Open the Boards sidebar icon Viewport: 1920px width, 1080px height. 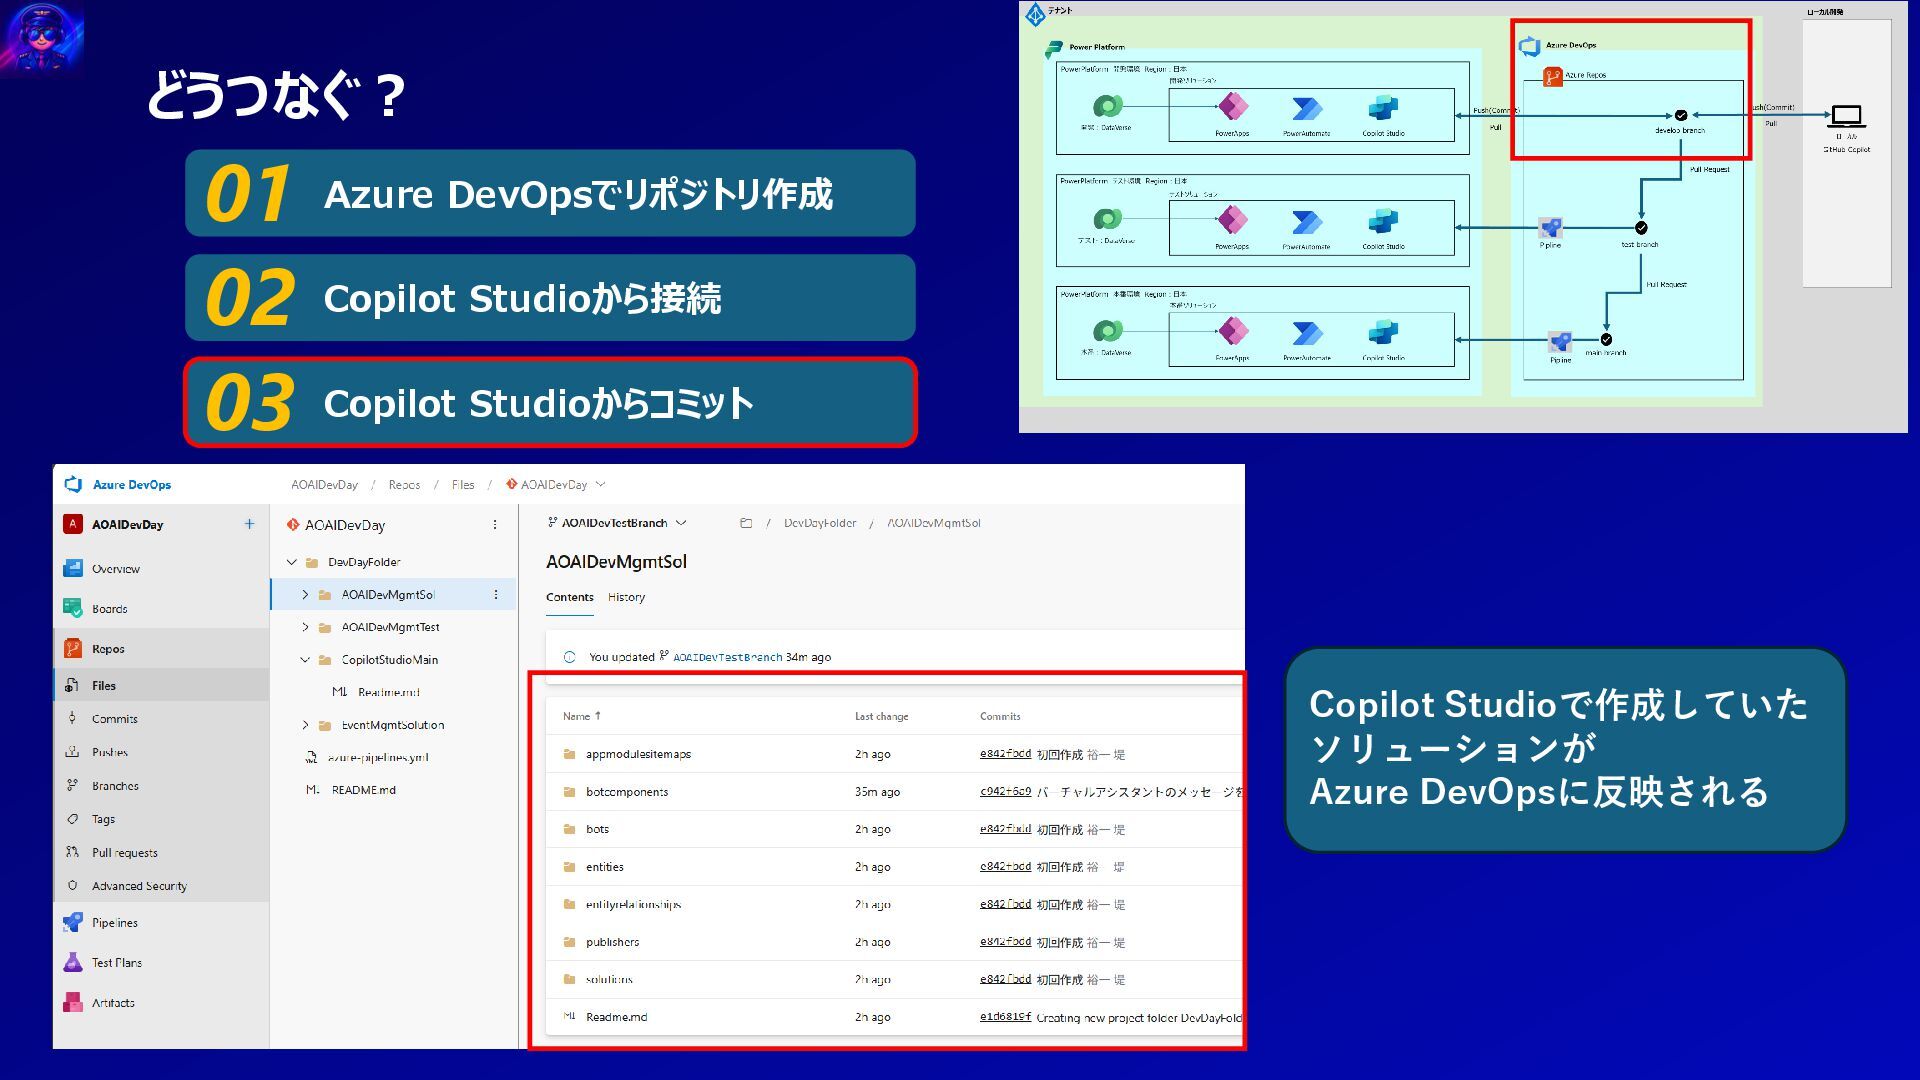[73, 608]
